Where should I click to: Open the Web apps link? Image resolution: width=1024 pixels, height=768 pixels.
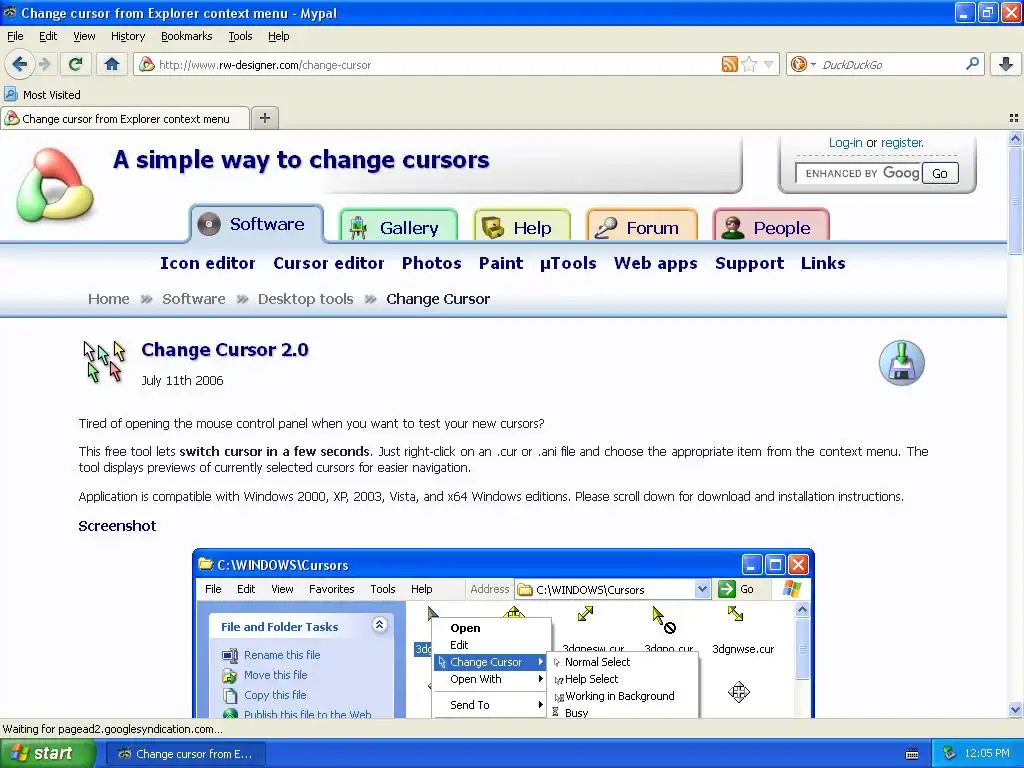pos(656,263)
